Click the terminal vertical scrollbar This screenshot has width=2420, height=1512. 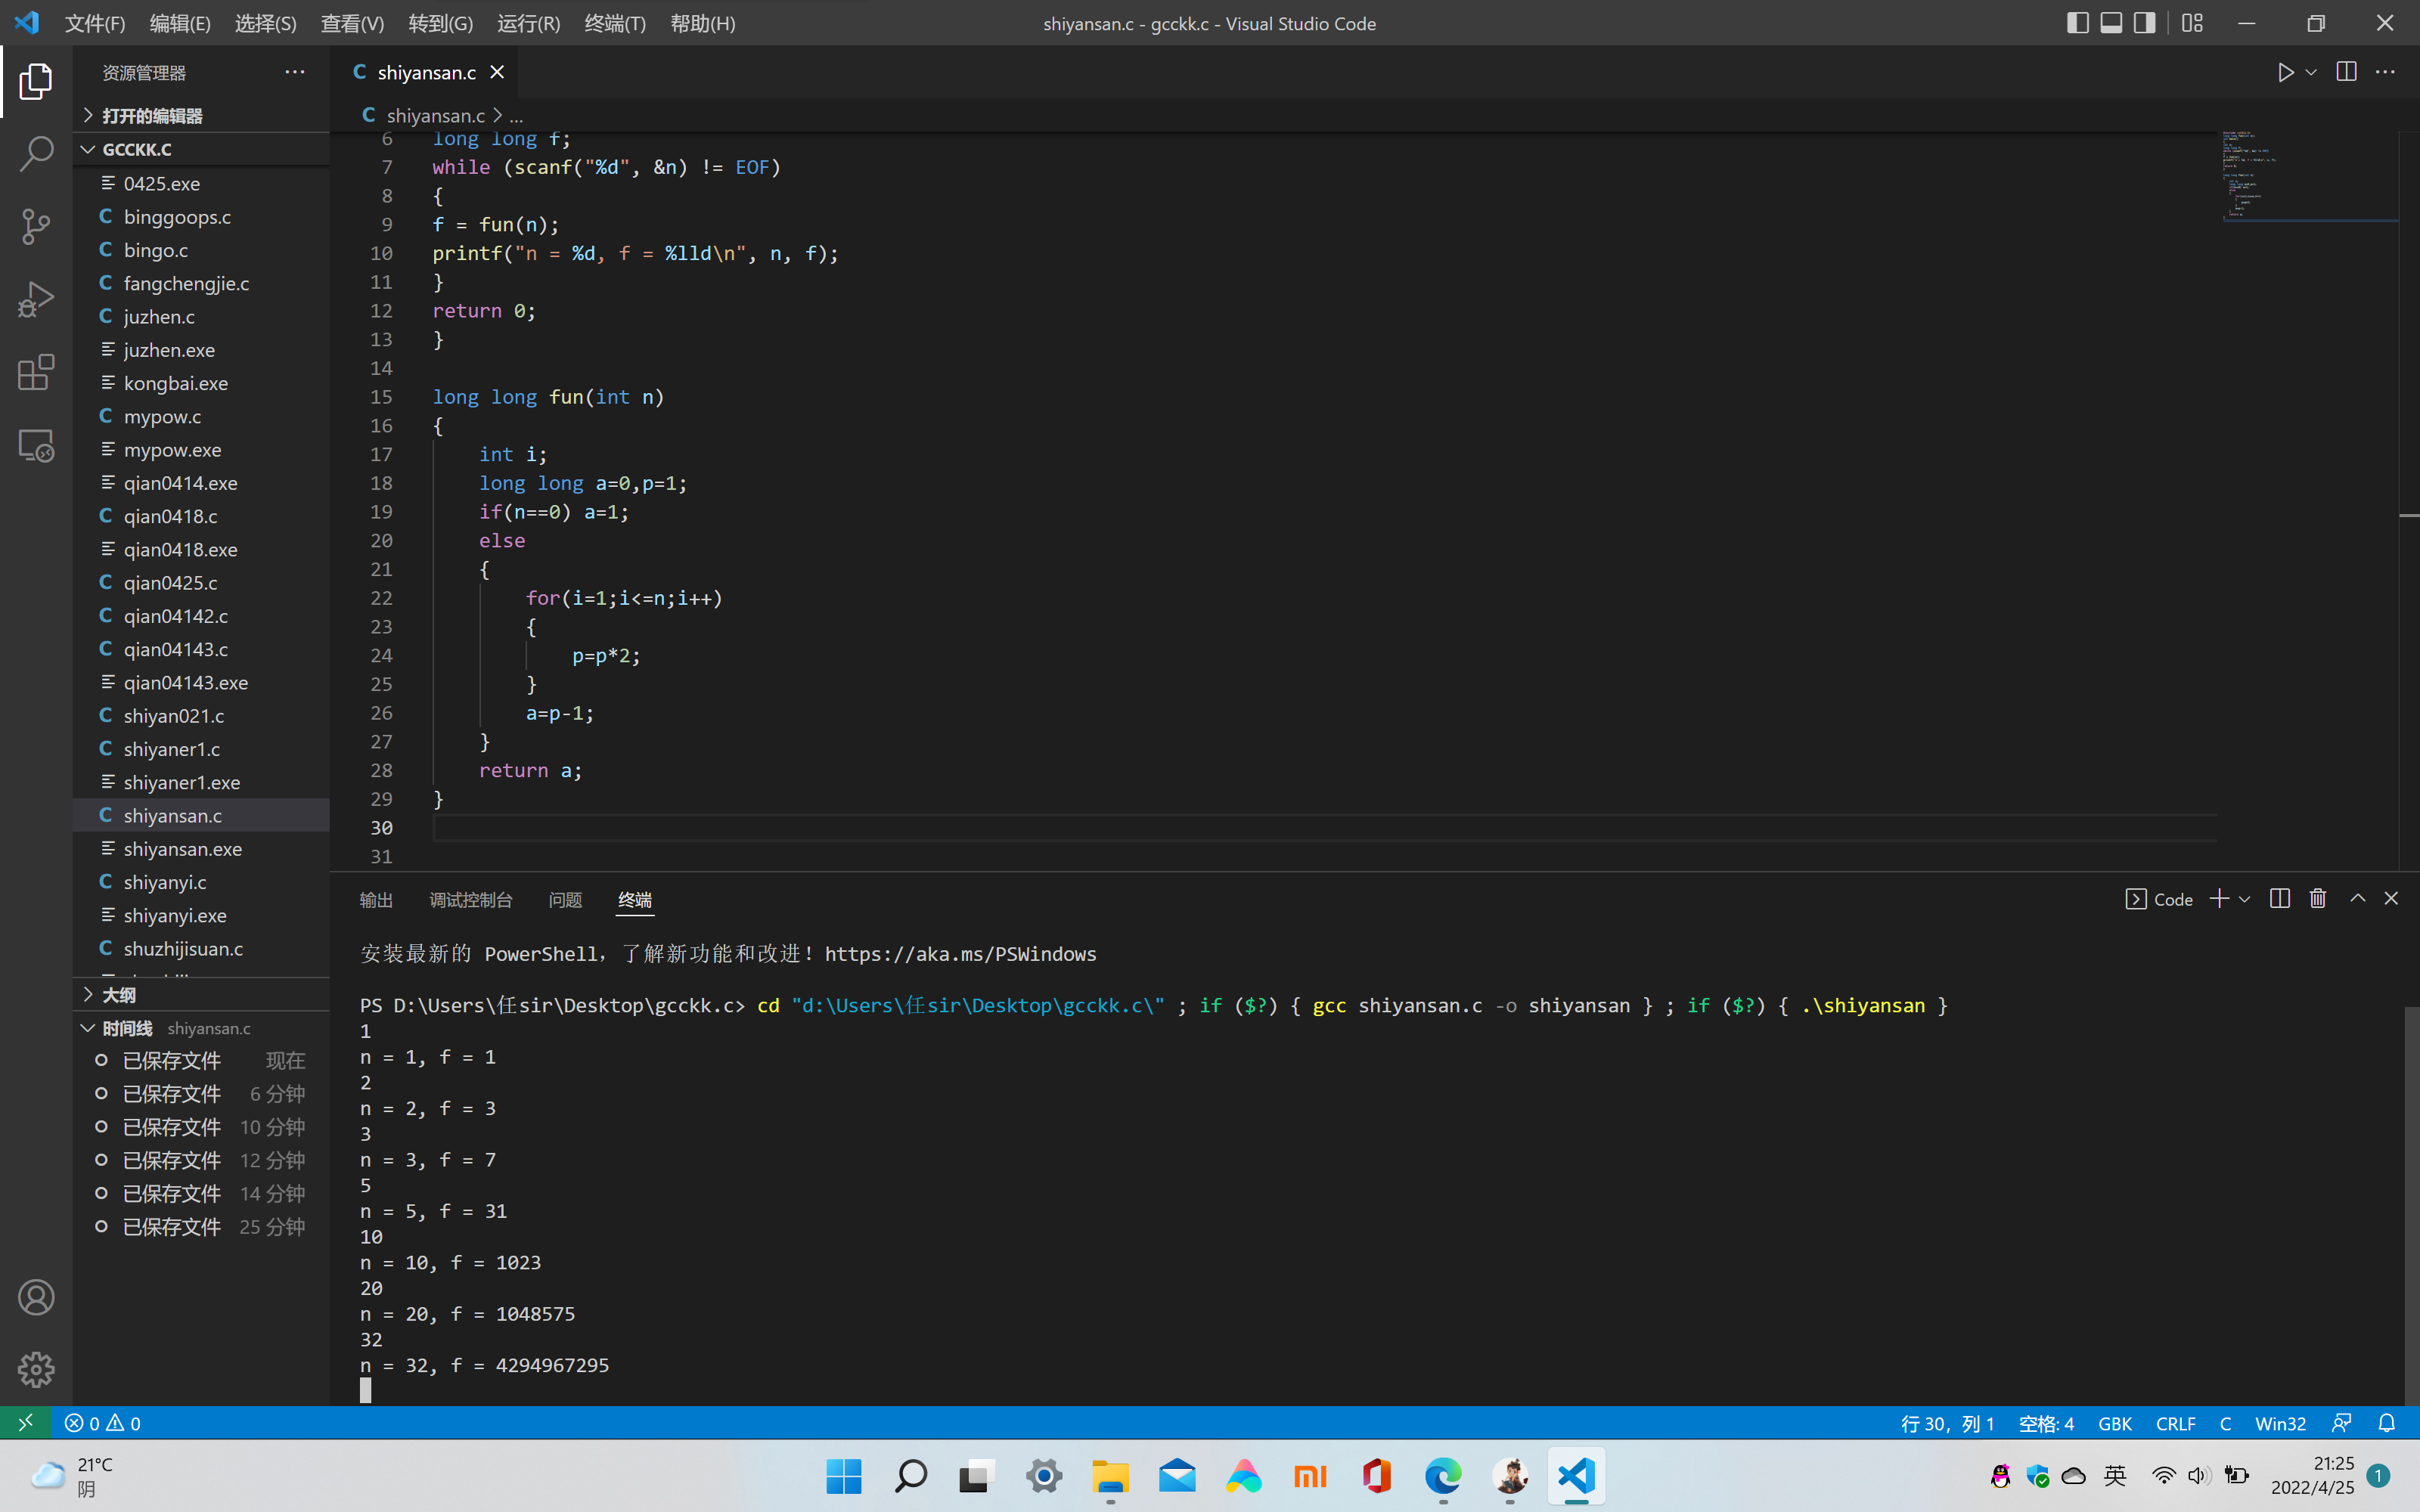pos(2411,1204)
